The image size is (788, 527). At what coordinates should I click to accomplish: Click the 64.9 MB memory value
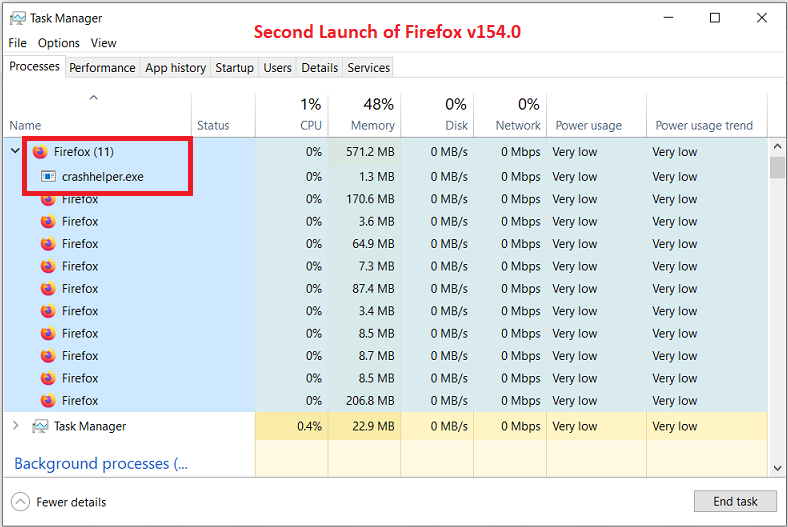tap(373, 244)
